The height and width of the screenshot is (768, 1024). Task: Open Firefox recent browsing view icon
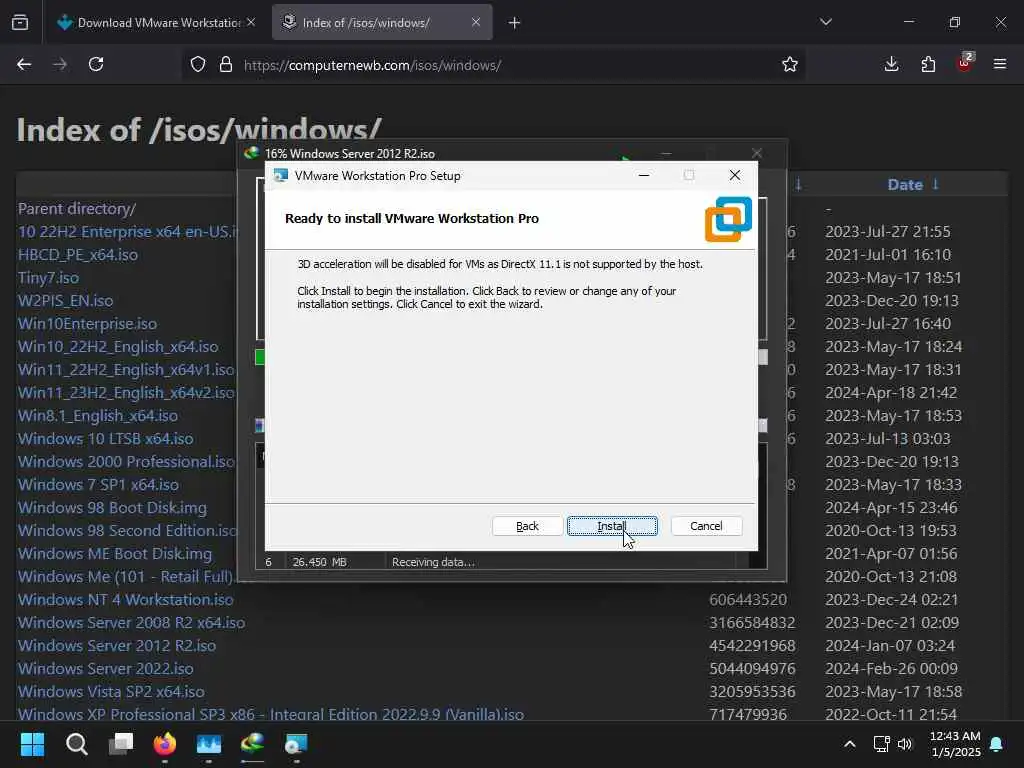point(20,23)
